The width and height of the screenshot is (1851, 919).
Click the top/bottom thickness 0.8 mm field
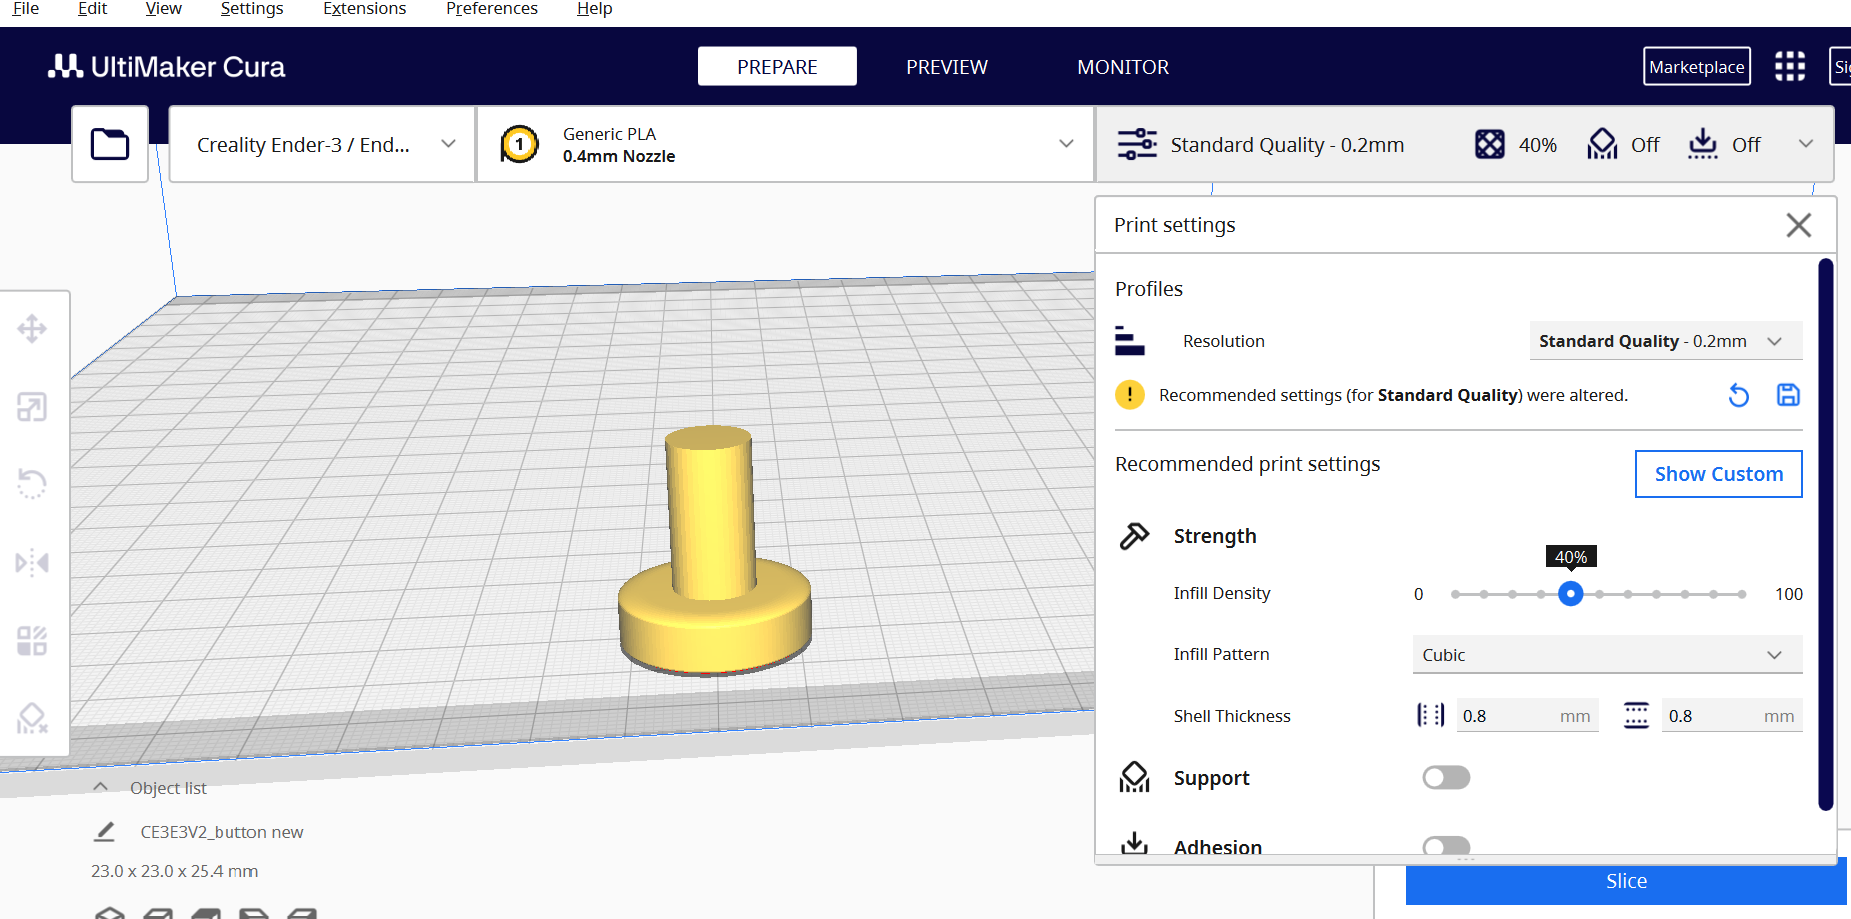pos(1732,715)
